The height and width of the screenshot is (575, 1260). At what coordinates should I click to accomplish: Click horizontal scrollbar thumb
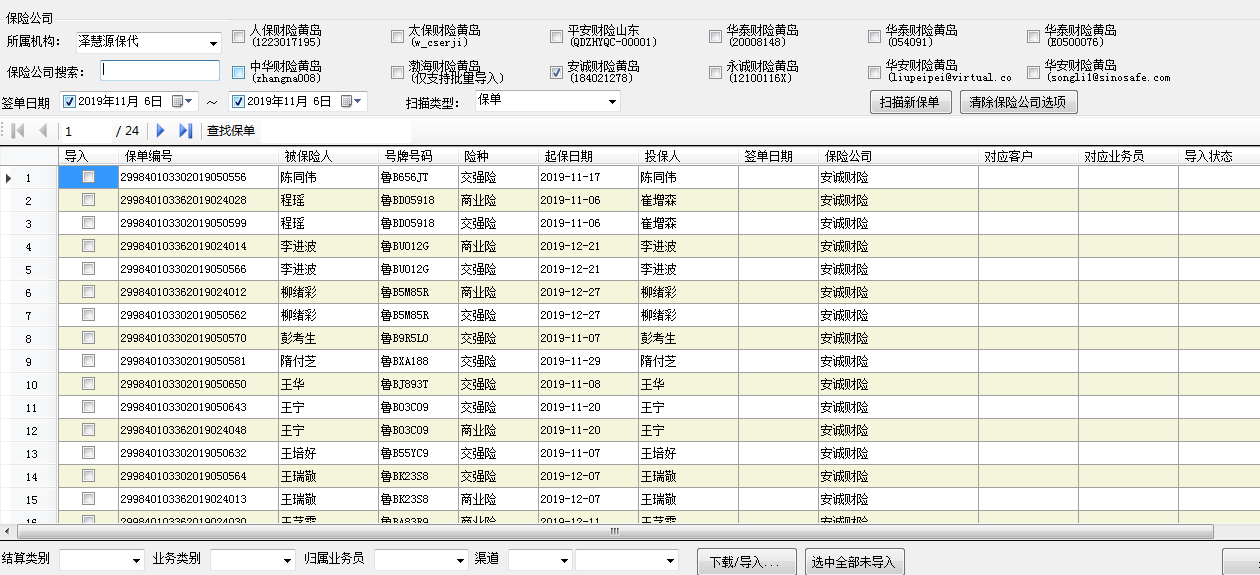click(613, 532)
